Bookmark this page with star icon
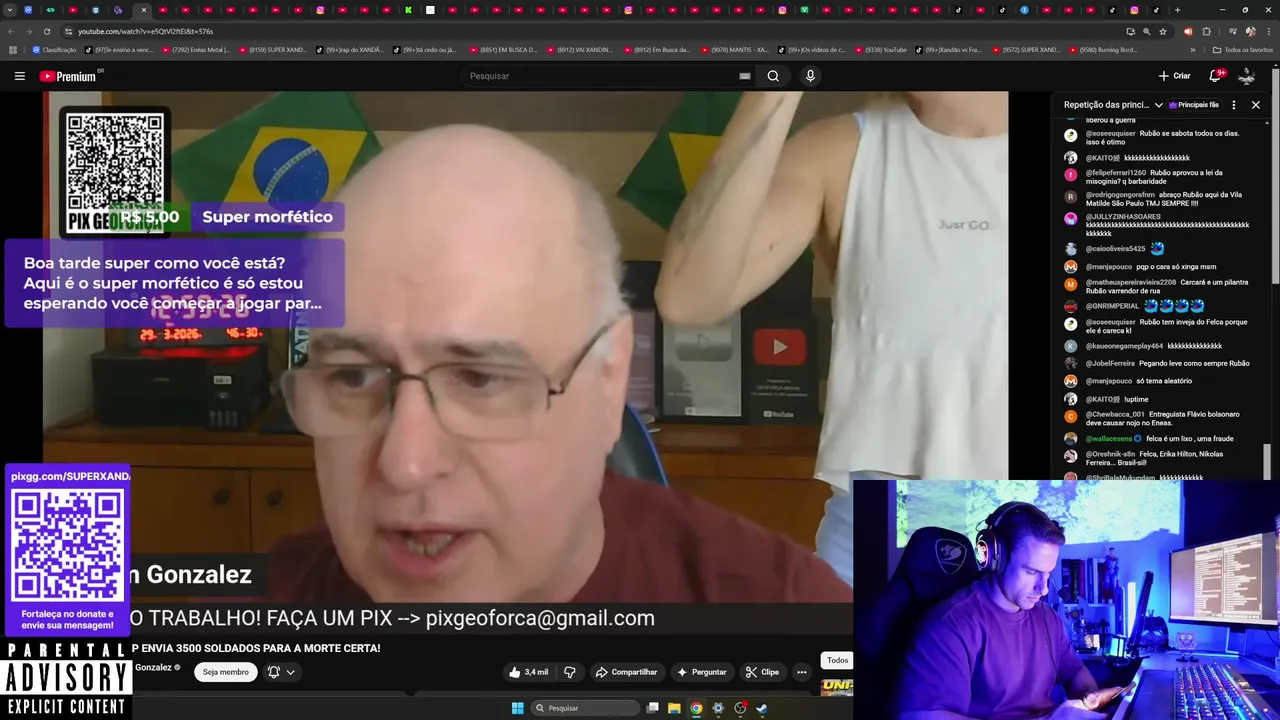Image resolution: width=1280 pixels, height=720 pixels. point(1162,31)
